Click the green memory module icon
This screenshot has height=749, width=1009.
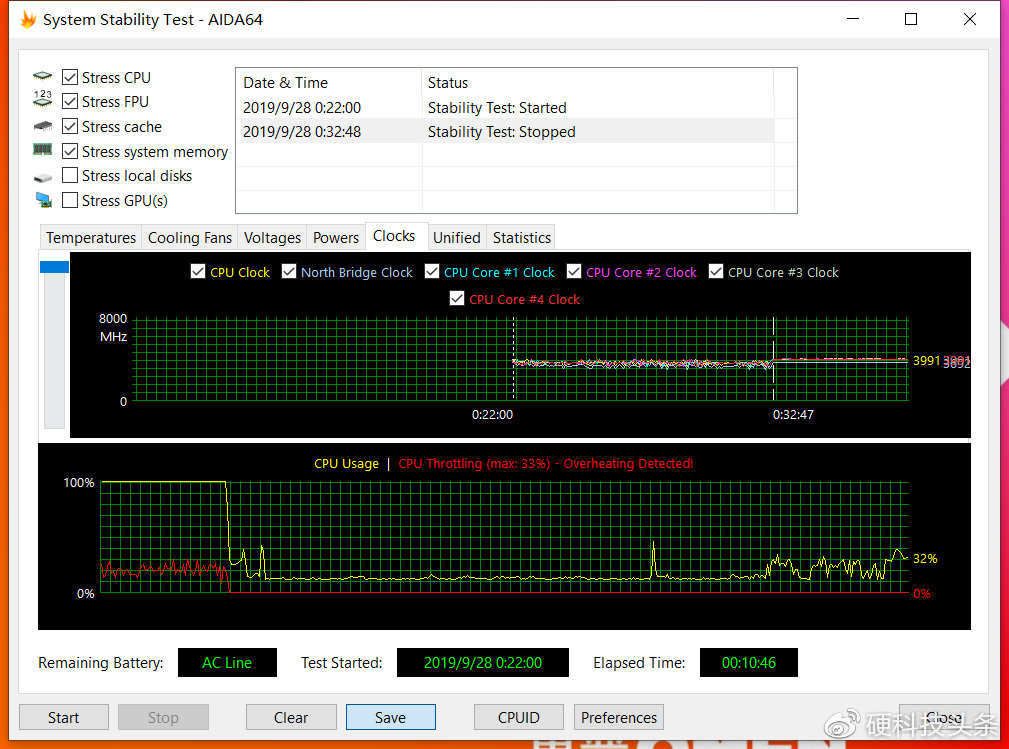[42, 151]
